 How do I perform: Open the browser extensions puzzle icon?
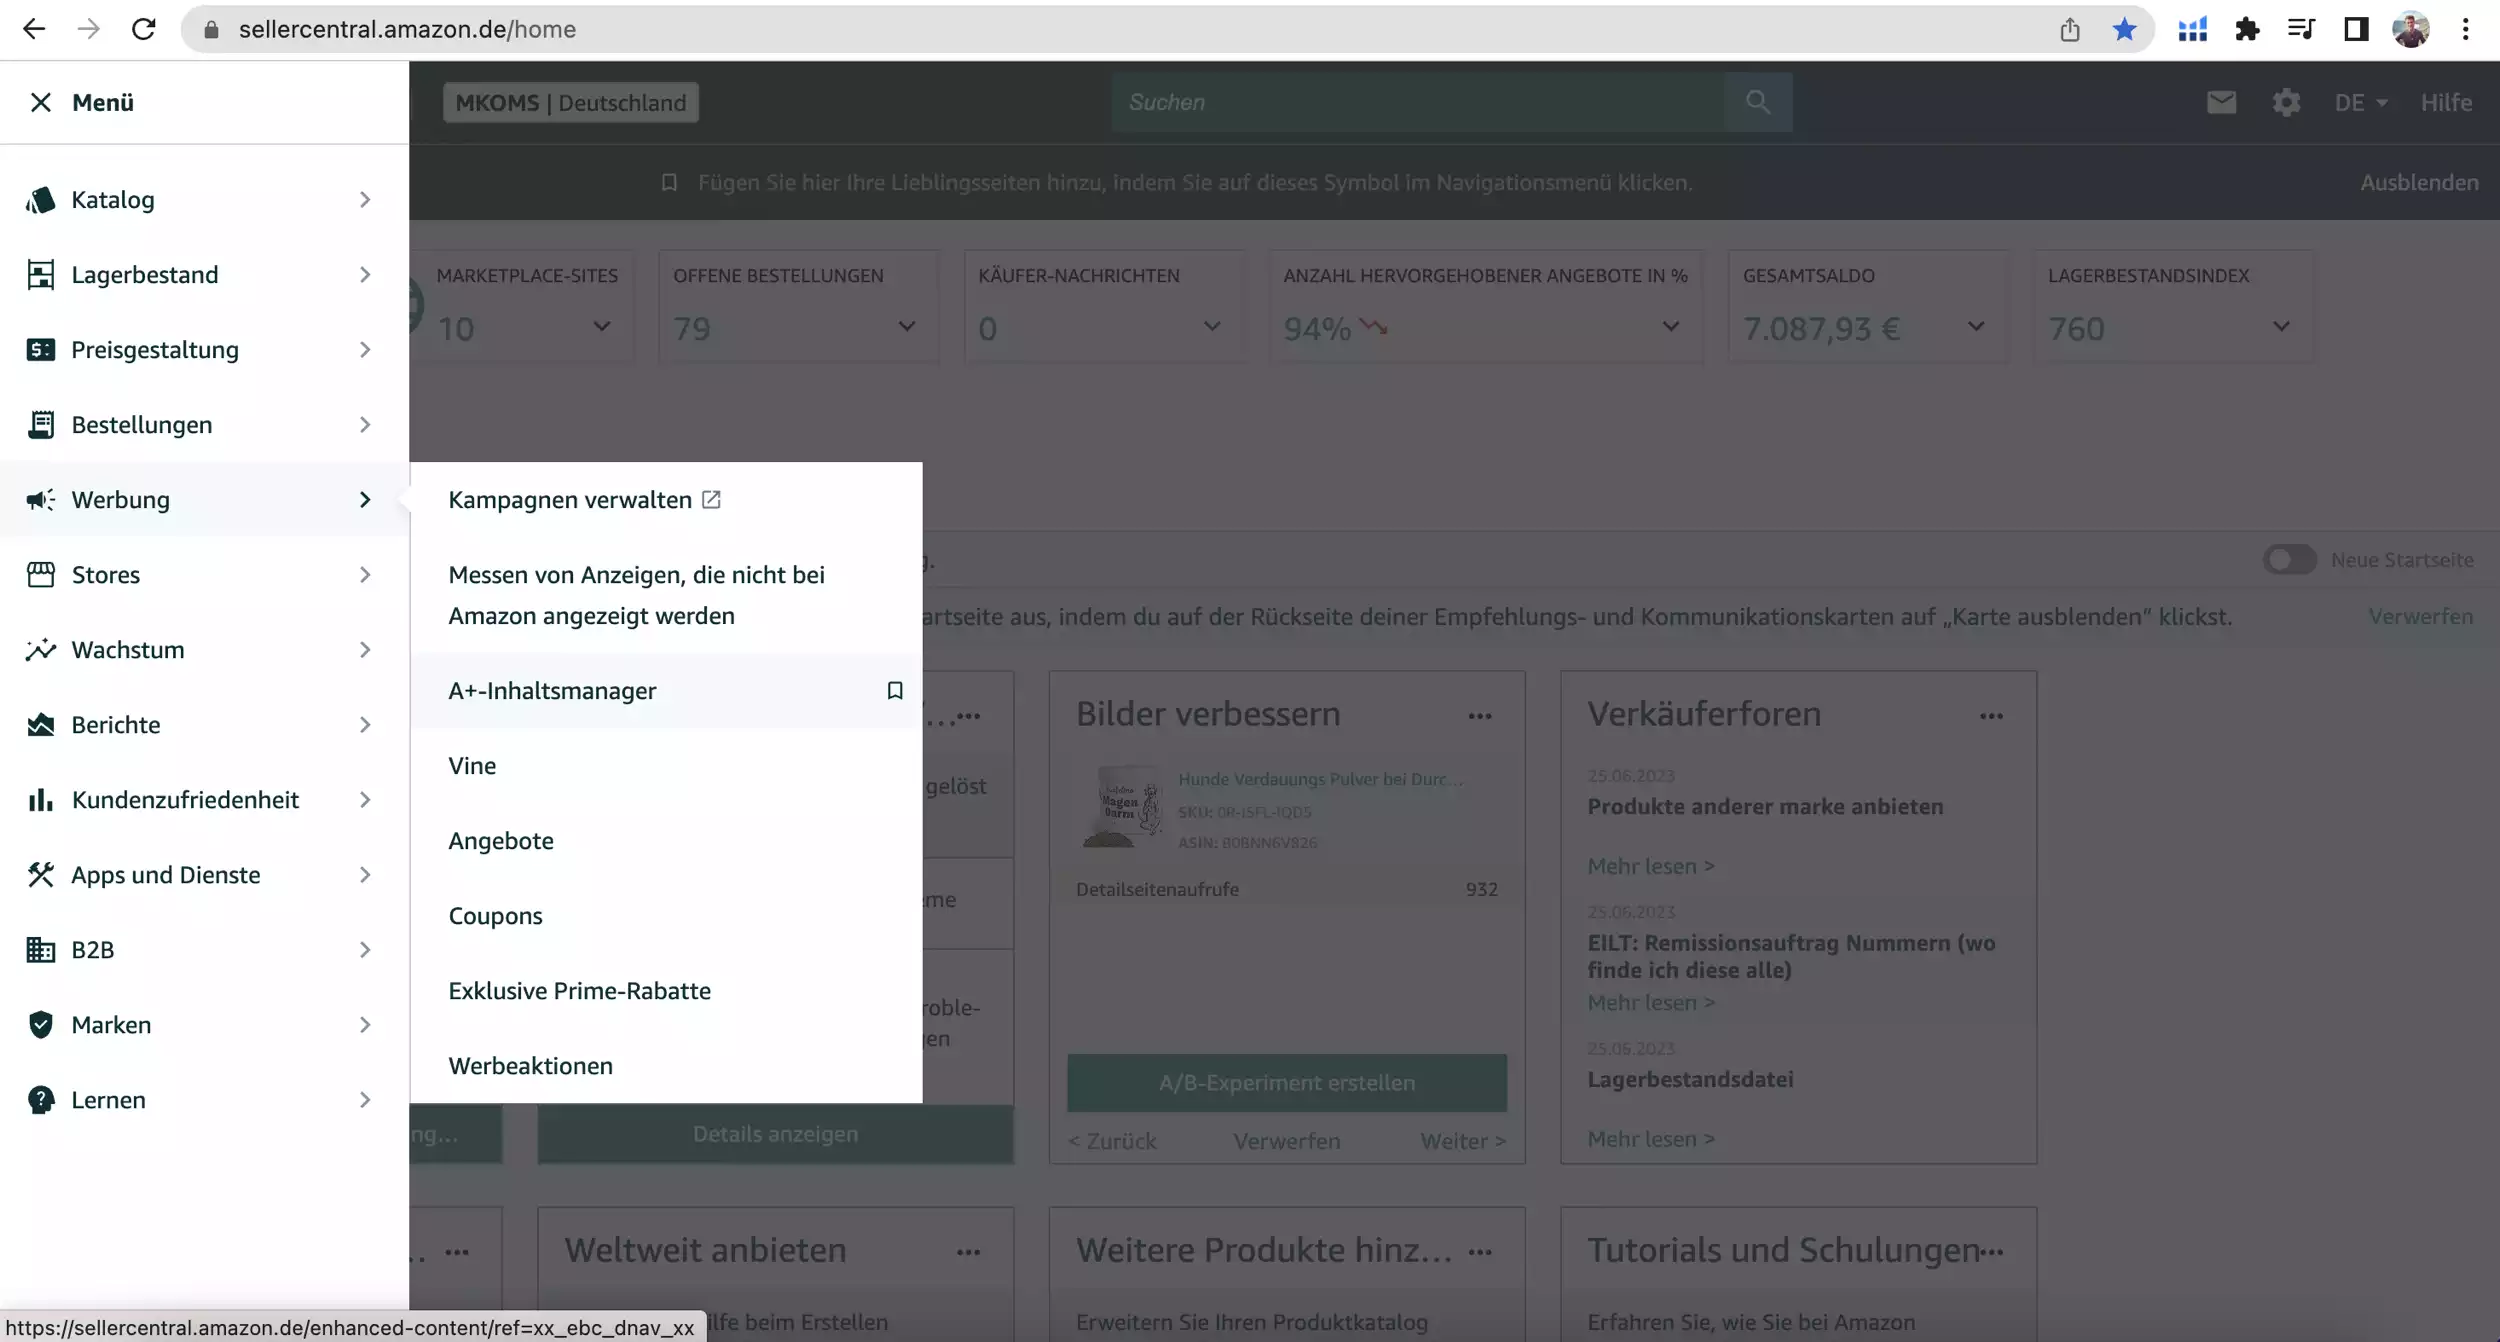(x=2247, y=29)
